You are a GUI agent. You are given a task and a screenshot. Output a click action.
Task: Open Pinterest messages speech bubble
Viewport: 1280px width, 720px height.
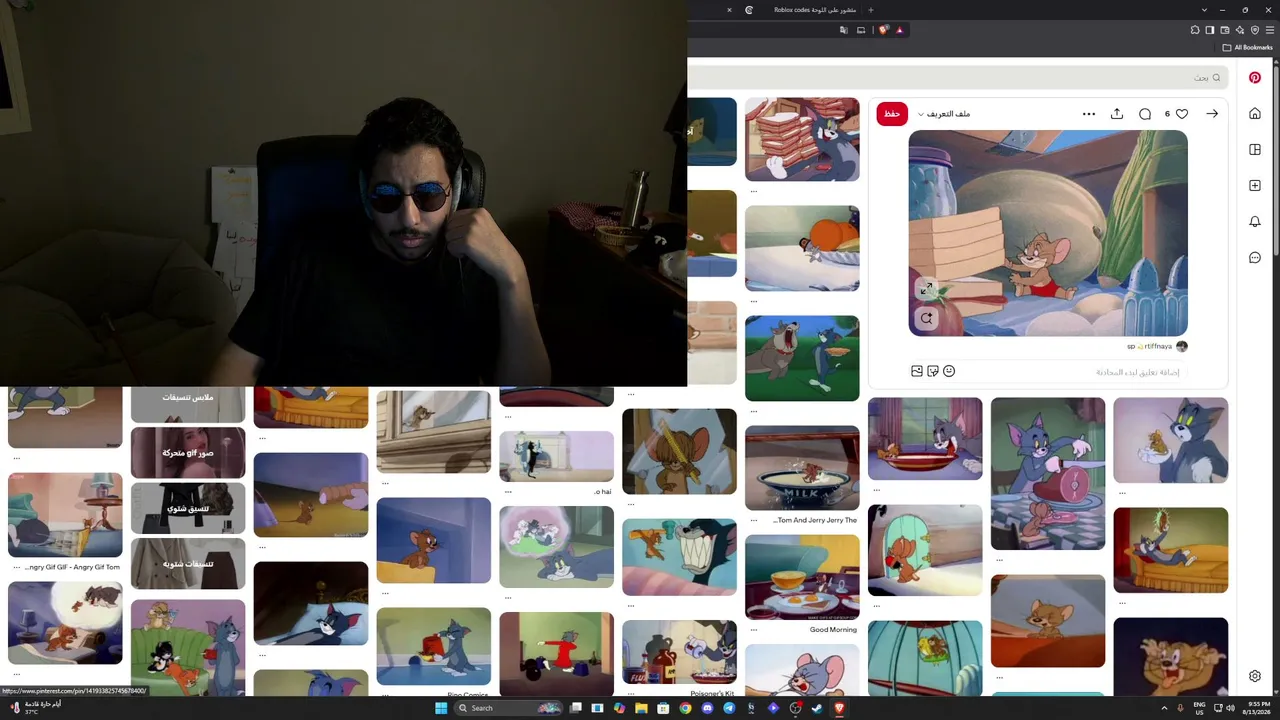pyautogui.click(x=1255, y=257)
